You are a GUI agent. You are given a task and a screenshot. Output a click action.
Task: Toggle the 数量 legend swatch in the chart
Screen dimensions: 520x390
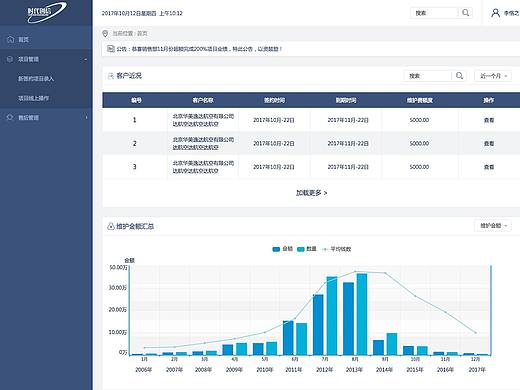coord(301,249)
